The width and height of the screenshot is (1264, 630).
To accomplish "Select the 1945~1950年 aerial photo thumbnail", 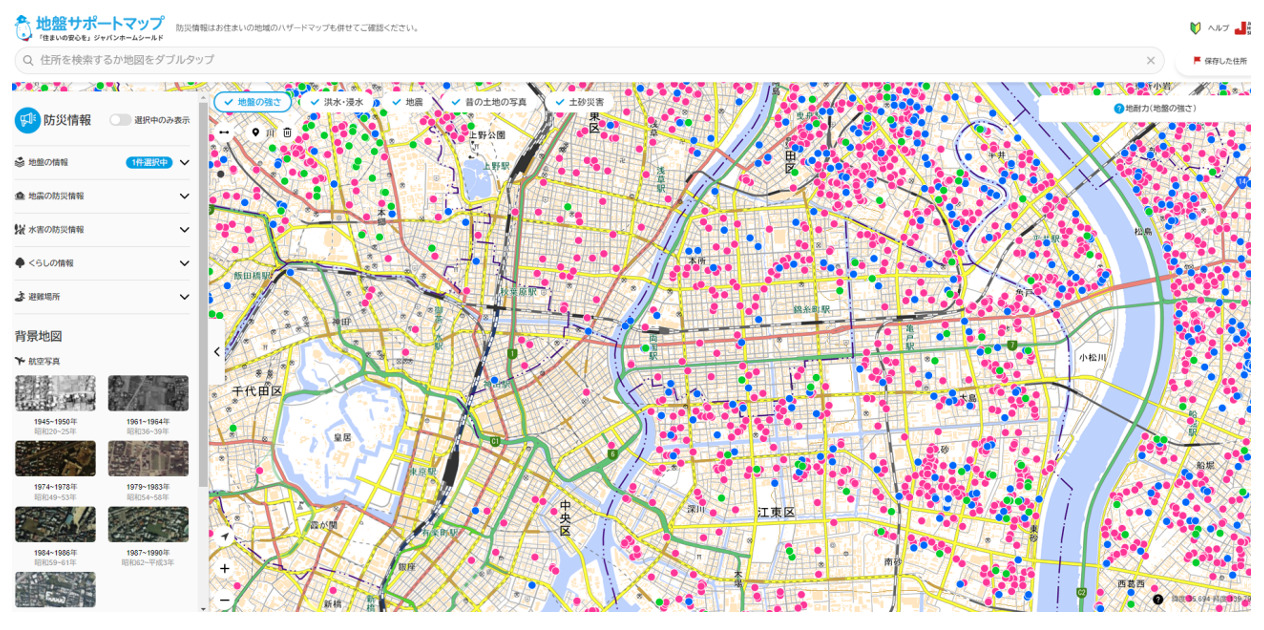I will [56, 393].
